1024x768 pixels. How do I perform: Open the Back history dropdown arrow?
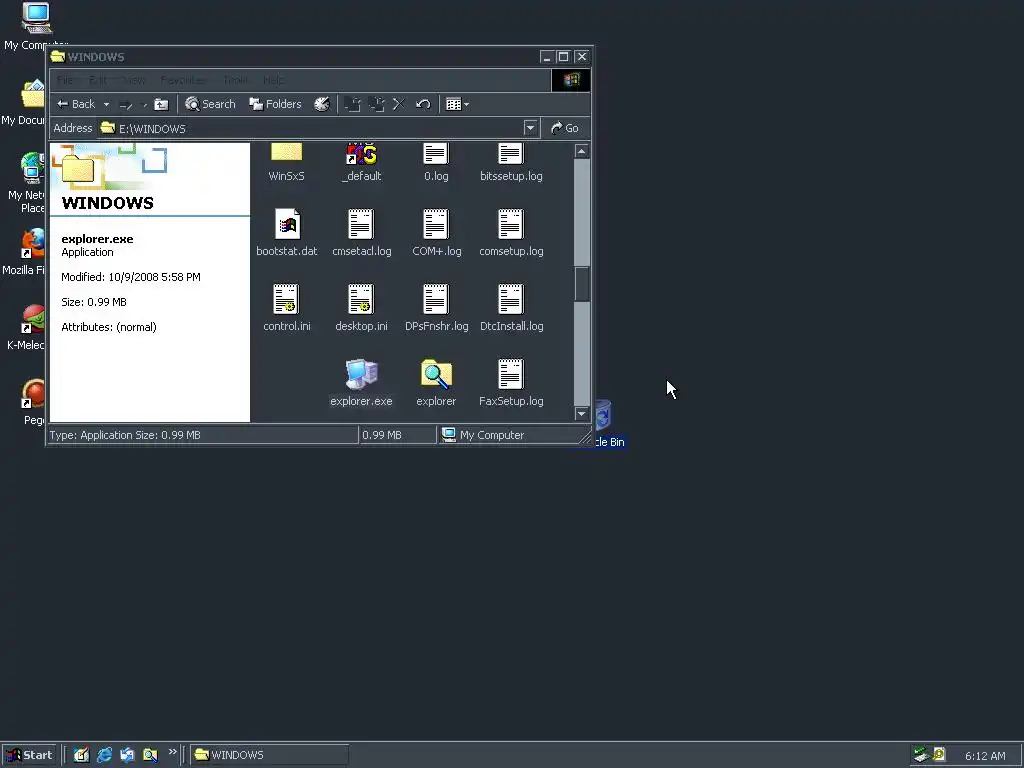(106, 104)
